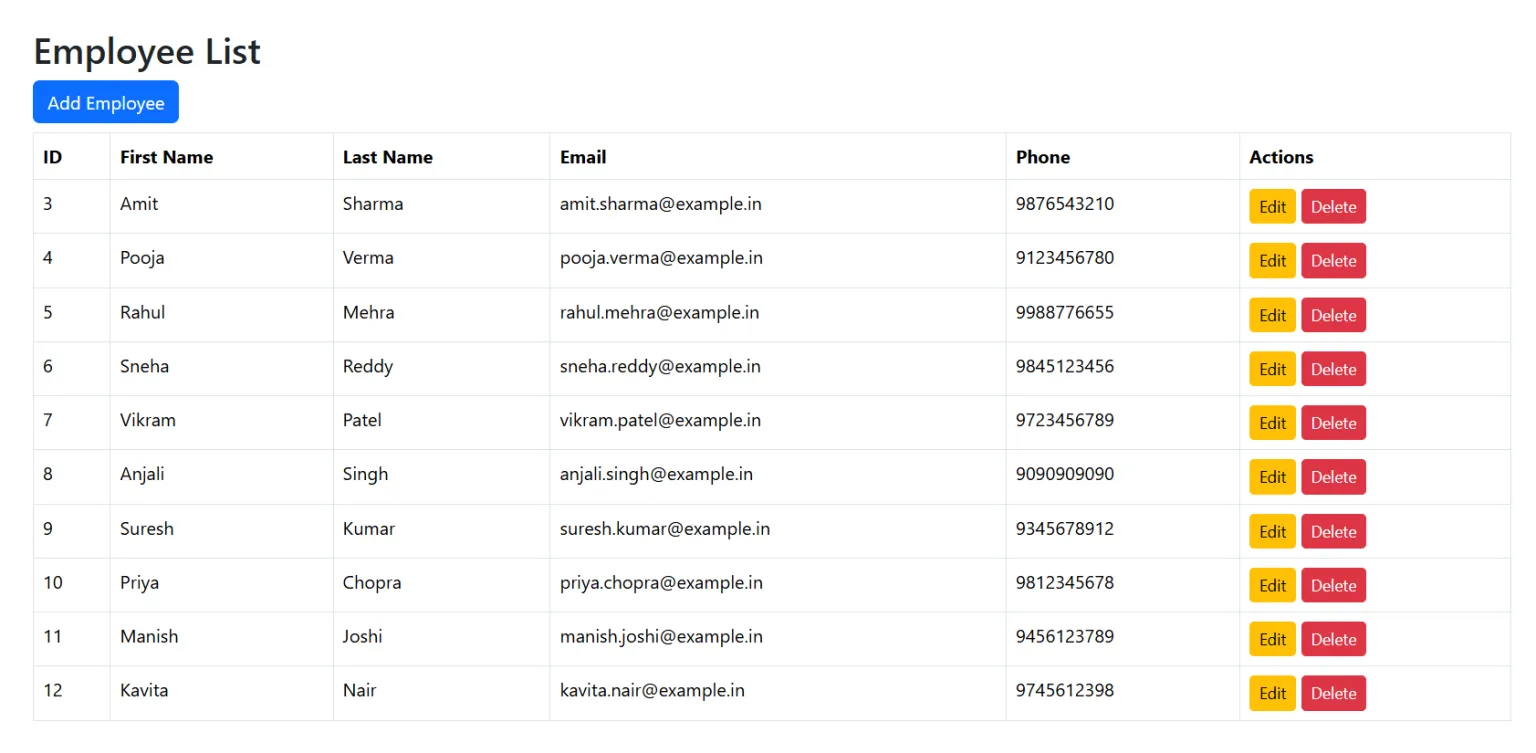Image resolution: width=1536 pixels, height=753 pixels.
Task: Delete Priya Chopra's record
Action: (x=1333, y=585)
